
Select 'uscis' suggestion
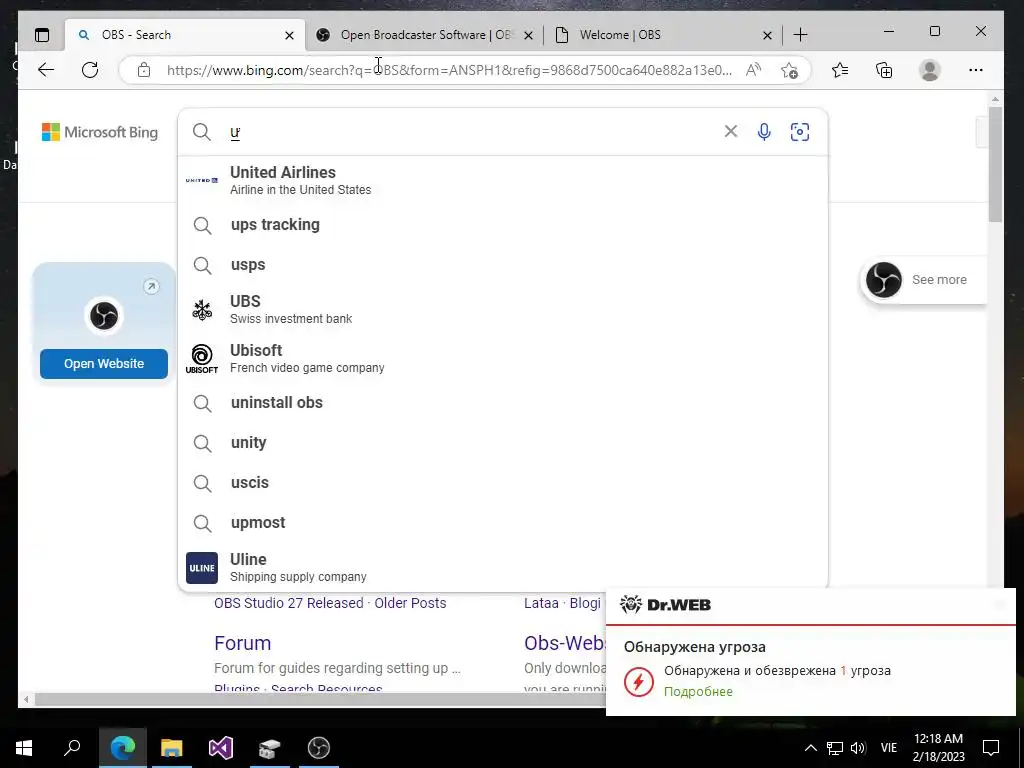(x=503, y=483)
